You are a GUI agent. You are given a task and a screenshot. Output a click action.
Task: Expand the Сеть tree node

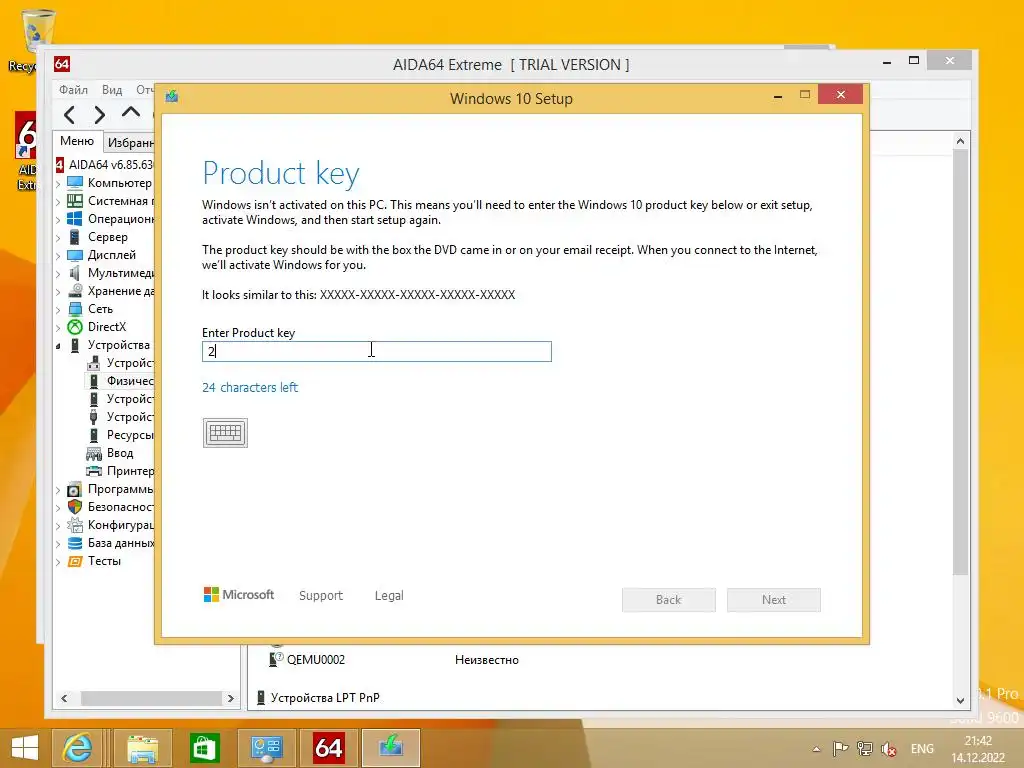[58, 310]
